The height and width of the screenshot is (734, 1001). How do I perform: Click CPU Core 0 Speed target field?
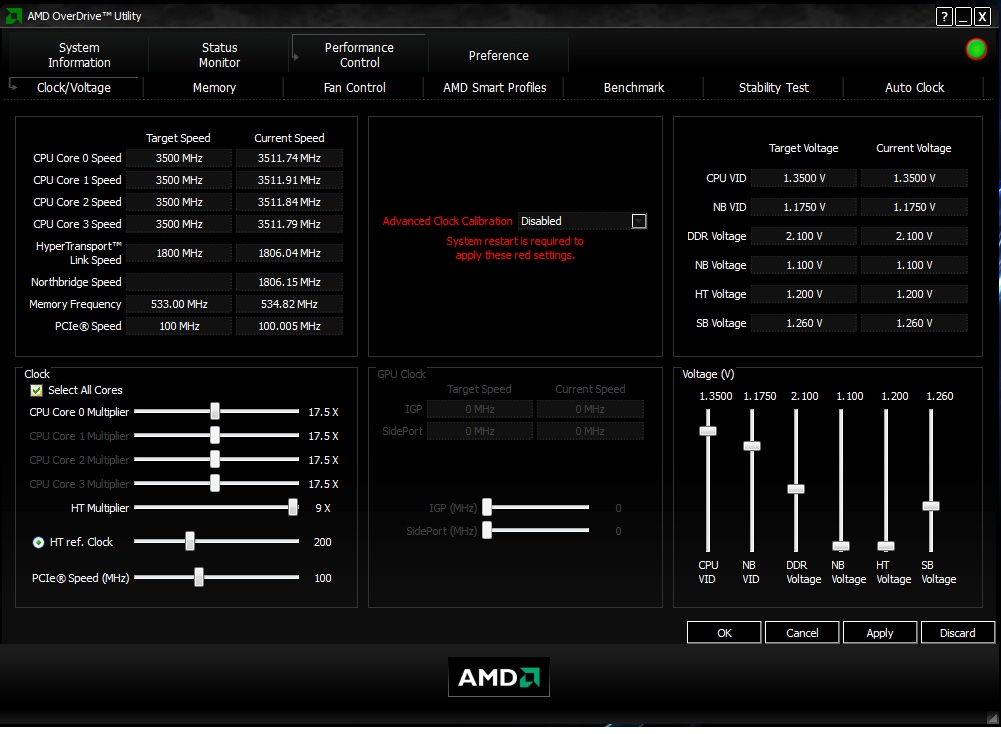[179, 158]
